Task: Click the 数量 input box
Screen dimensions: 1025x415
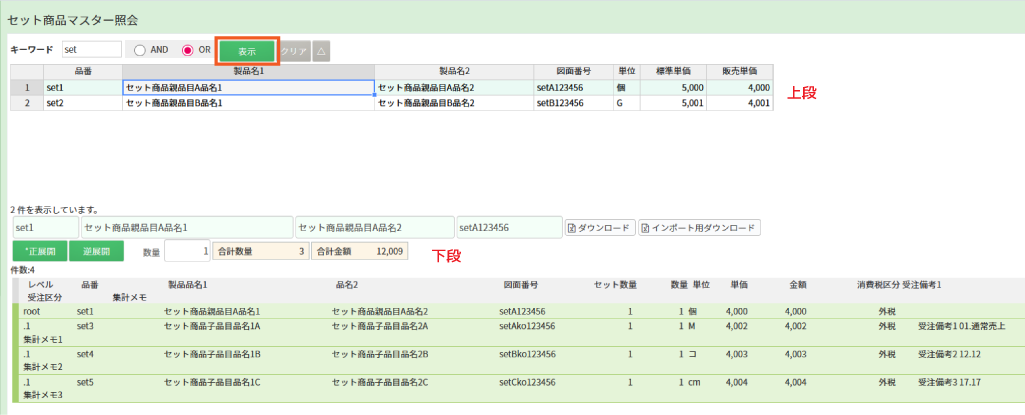Action: coord(187,252)
